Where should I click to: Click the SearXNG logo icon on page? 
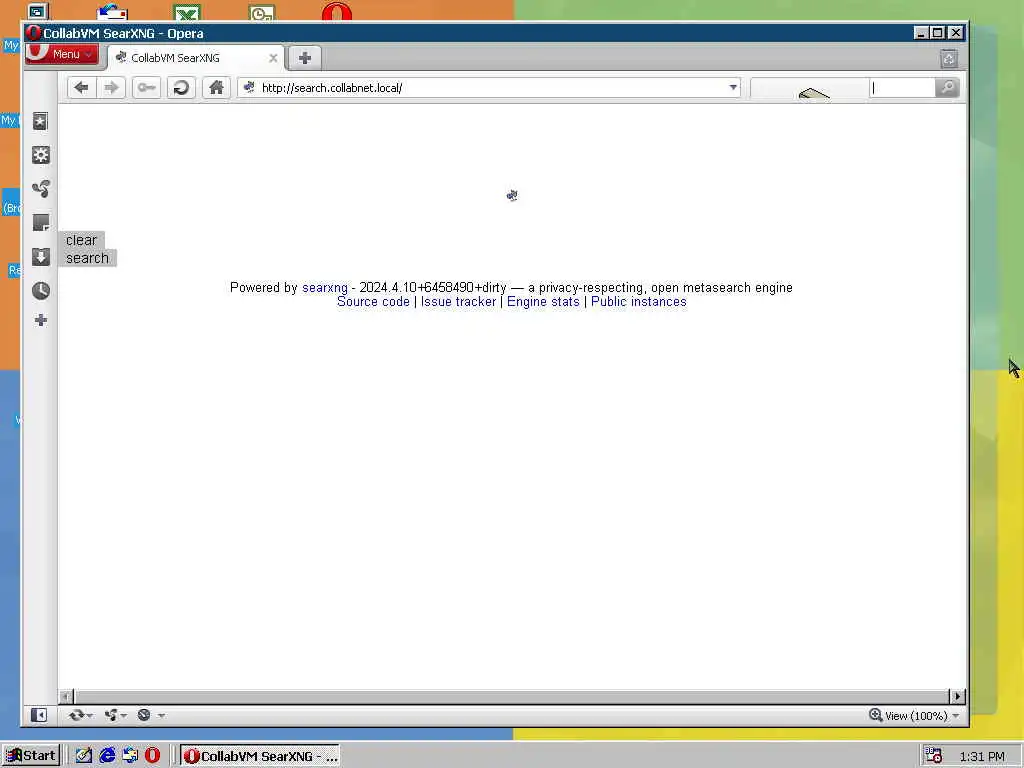tap(512, 195)
